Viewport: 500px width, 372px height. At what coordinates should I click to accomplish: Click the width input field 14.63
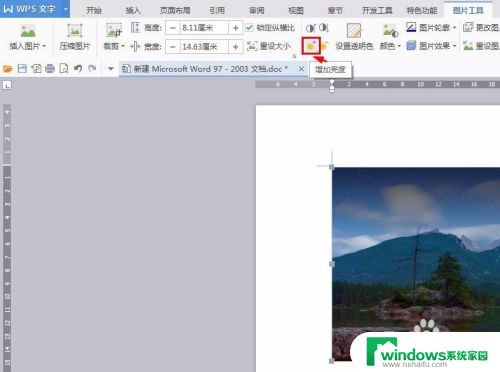[204, 47]
